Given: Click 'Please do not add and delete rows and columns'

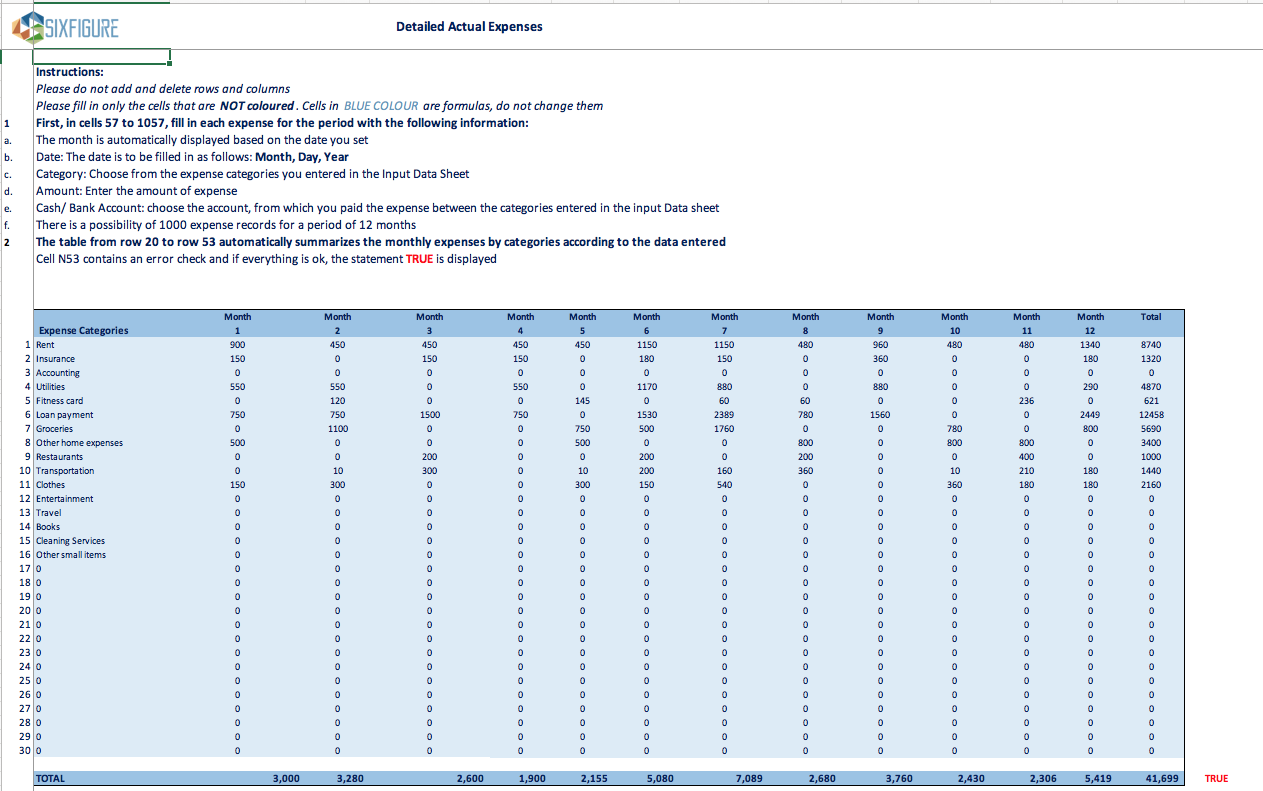Looking at the screenshot, I should coord(163,89).
